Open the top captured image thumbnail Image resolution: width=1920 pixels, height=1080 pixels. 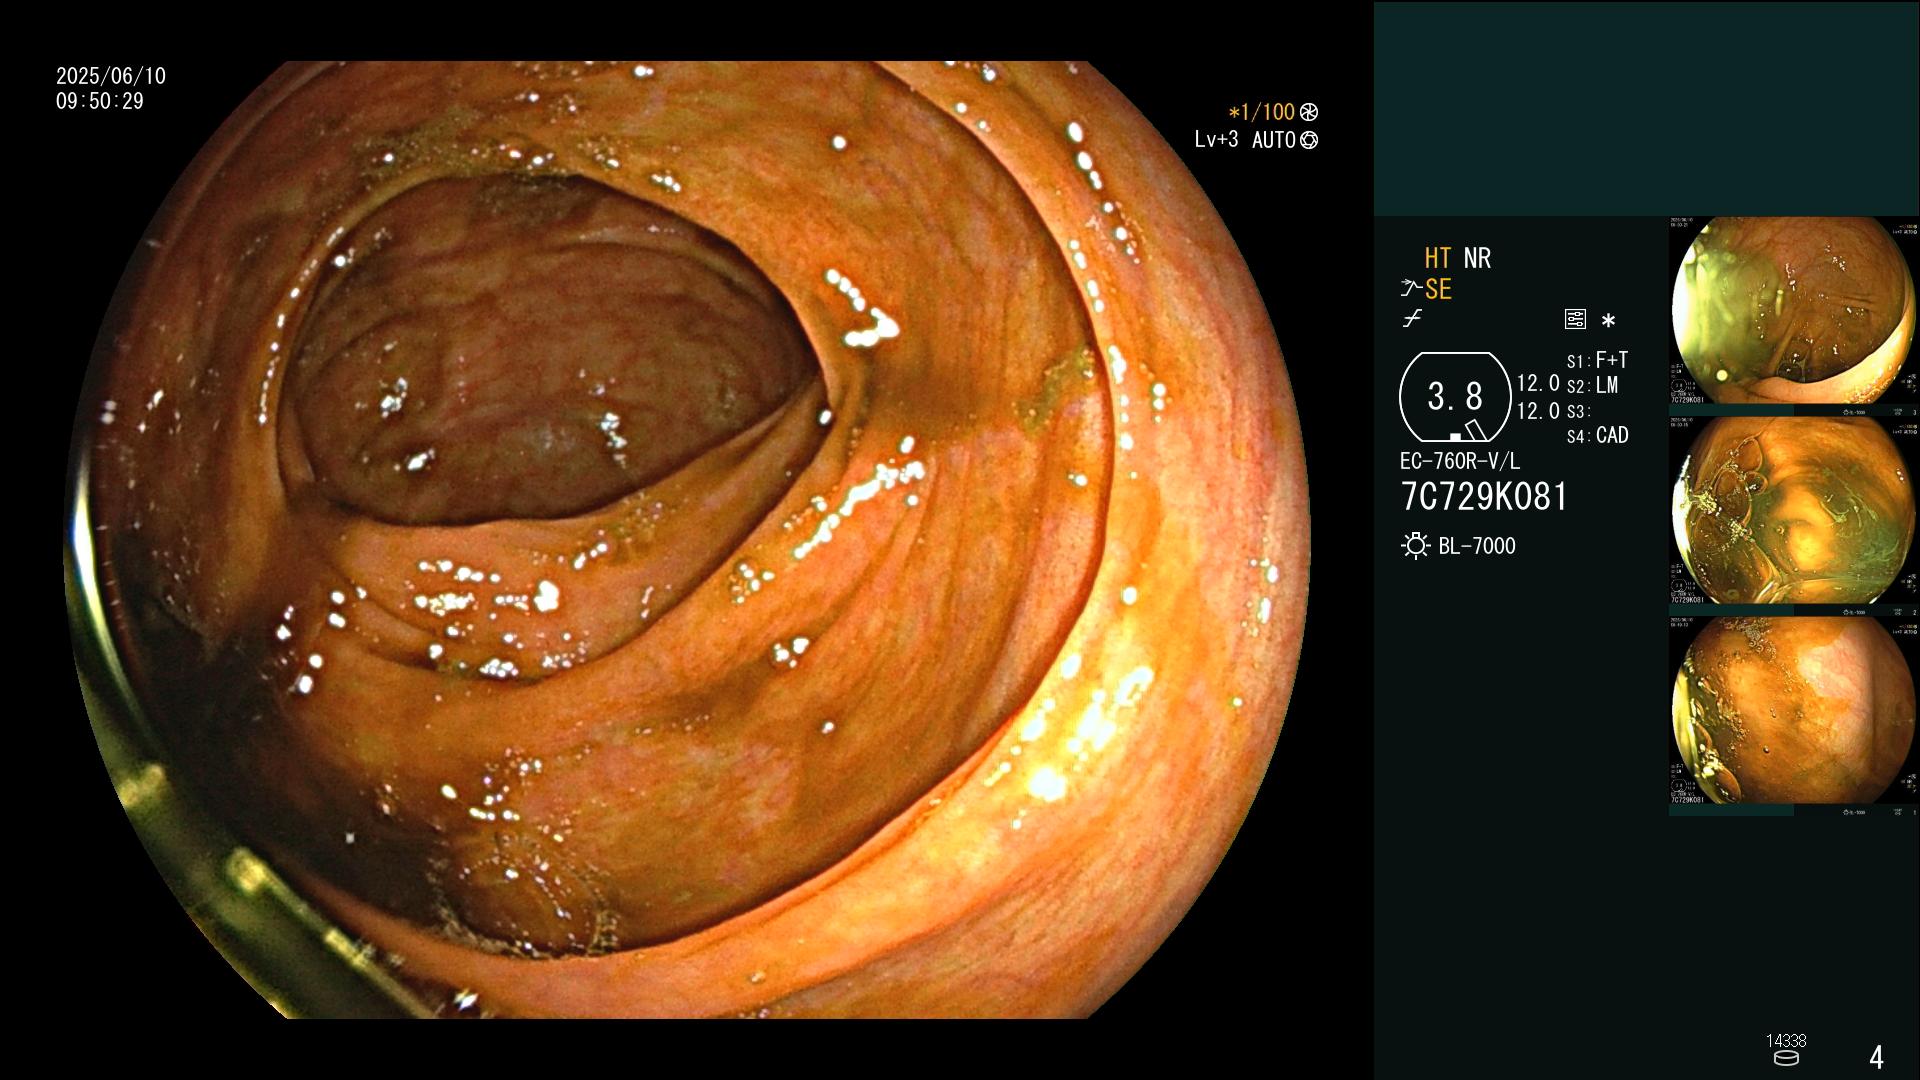pos(1793,311)
